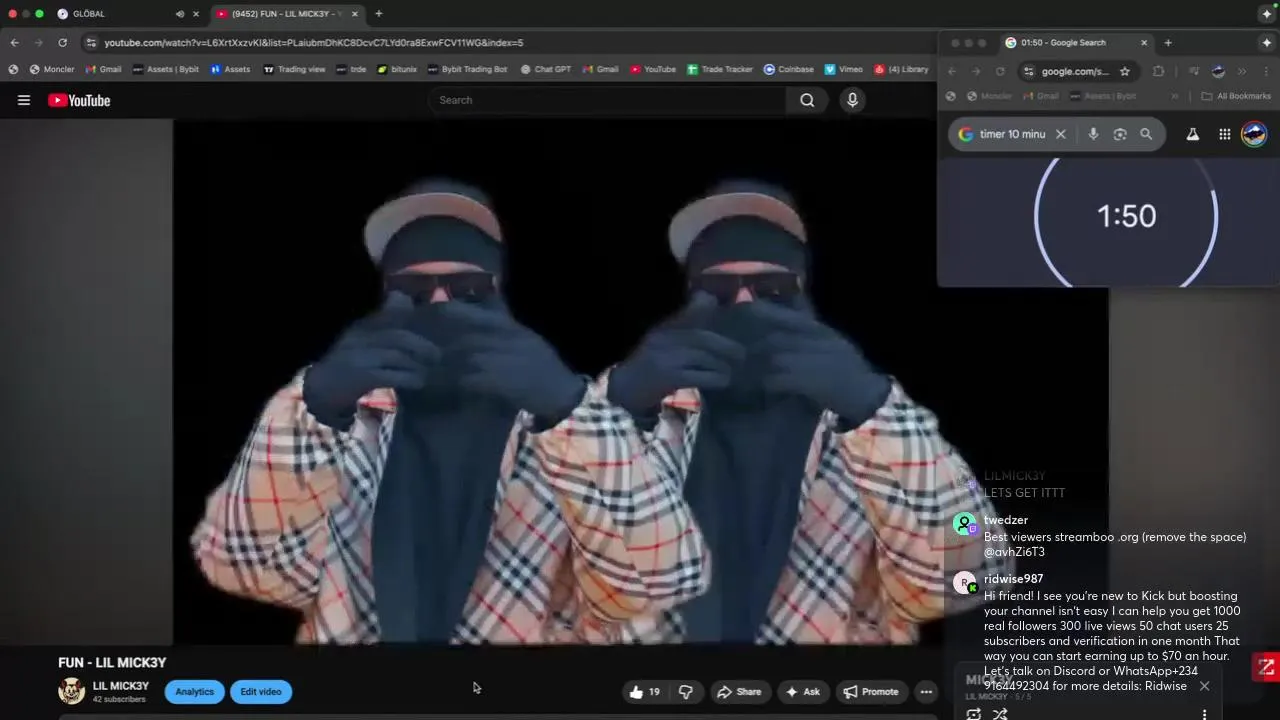Open the Google apps grid
This screenshot has height=720, width=1280.
(1225, 134)
